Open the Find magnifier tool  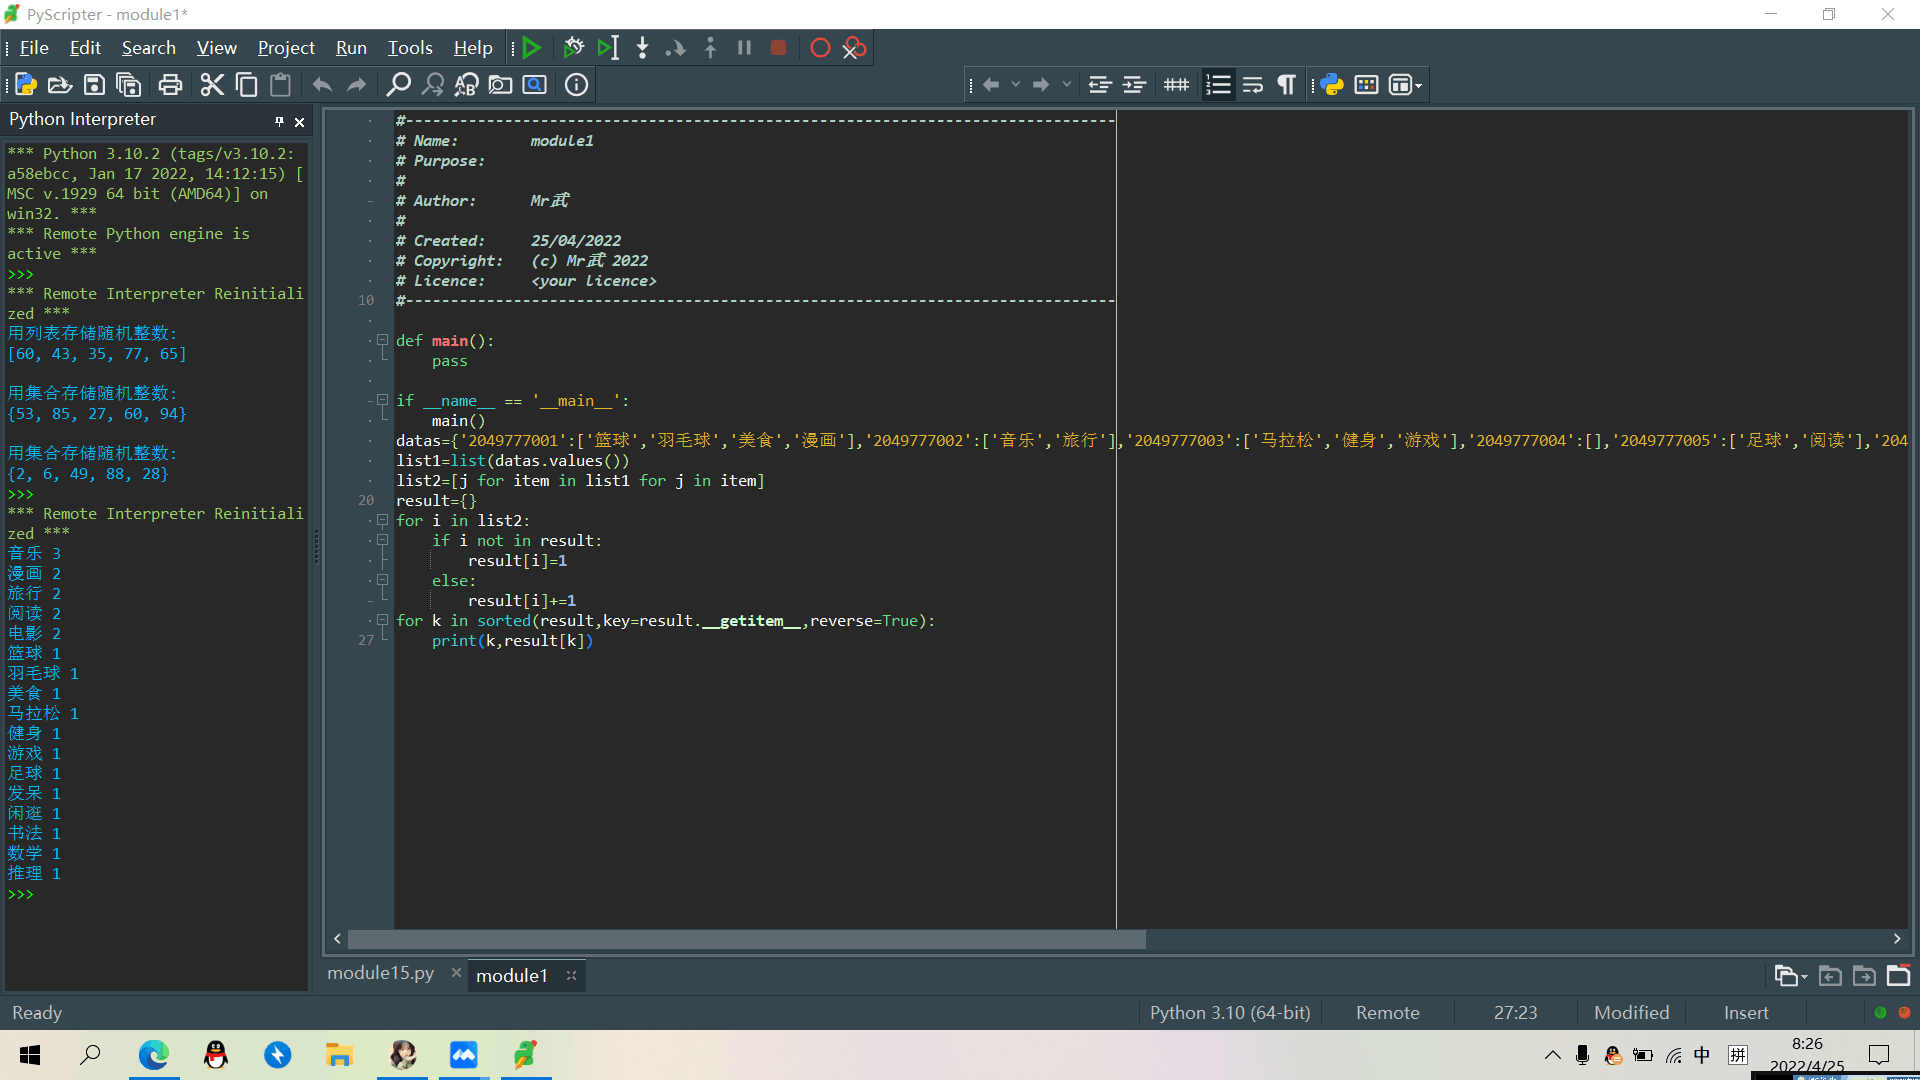click(398, 85)
